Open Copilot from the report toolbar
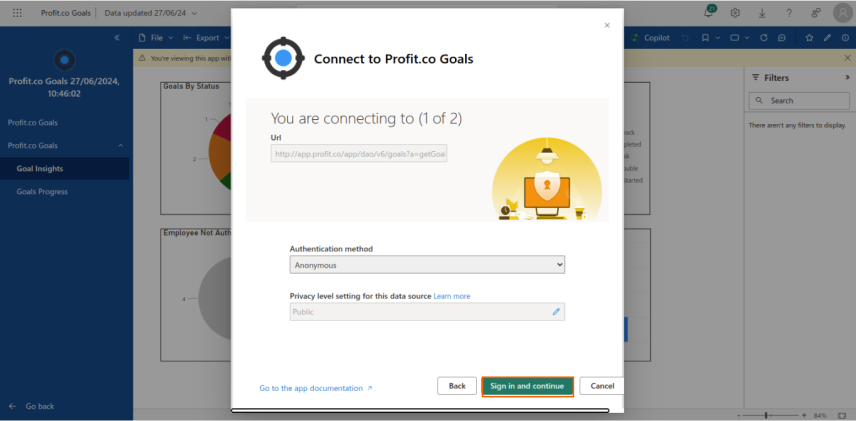The height and width of the screenshot is (421, 856). [x=650, y=38]
